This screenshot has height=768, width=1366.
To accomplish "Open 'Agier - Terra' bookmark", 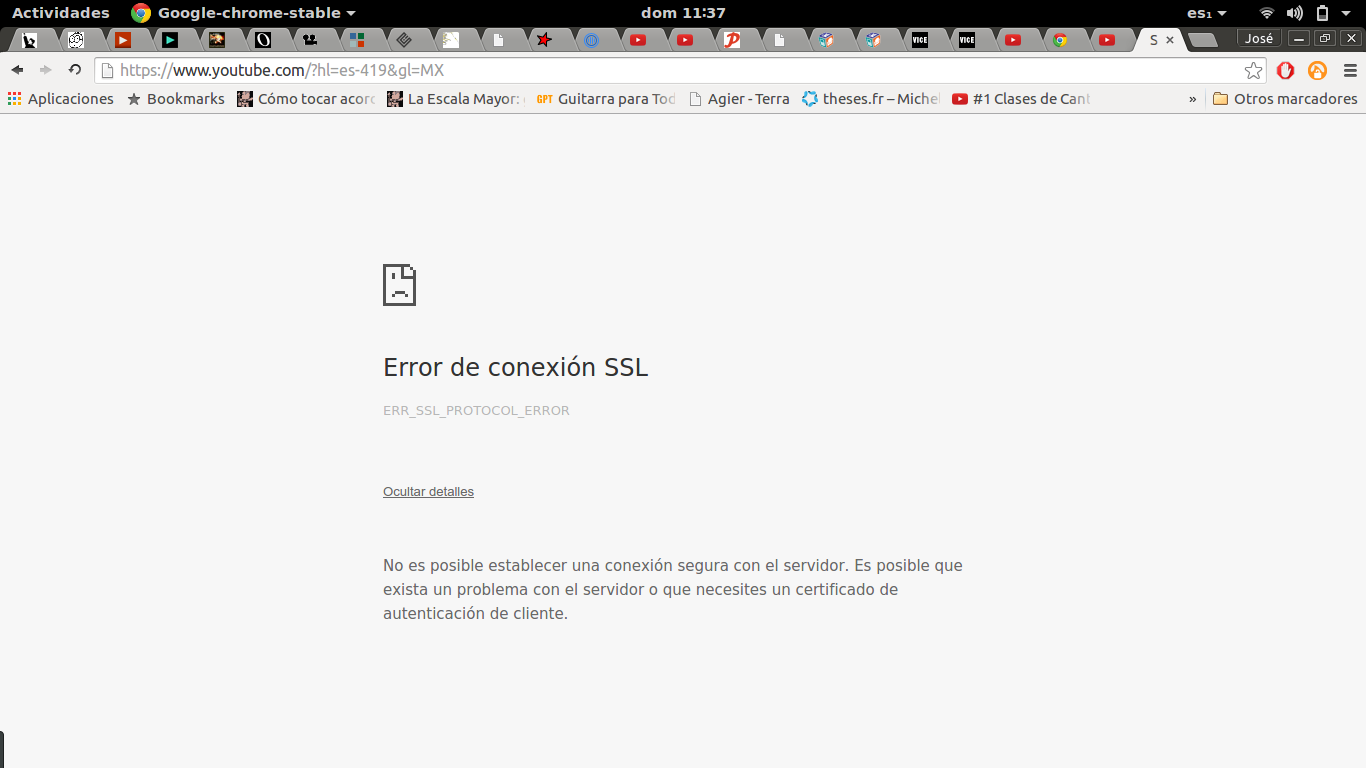I will (x=739, y=99).
